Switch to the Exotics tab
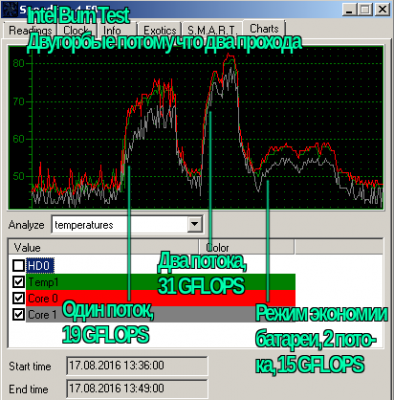The height and width of the screenshot is (400, 394). click(x=159, y=30)
